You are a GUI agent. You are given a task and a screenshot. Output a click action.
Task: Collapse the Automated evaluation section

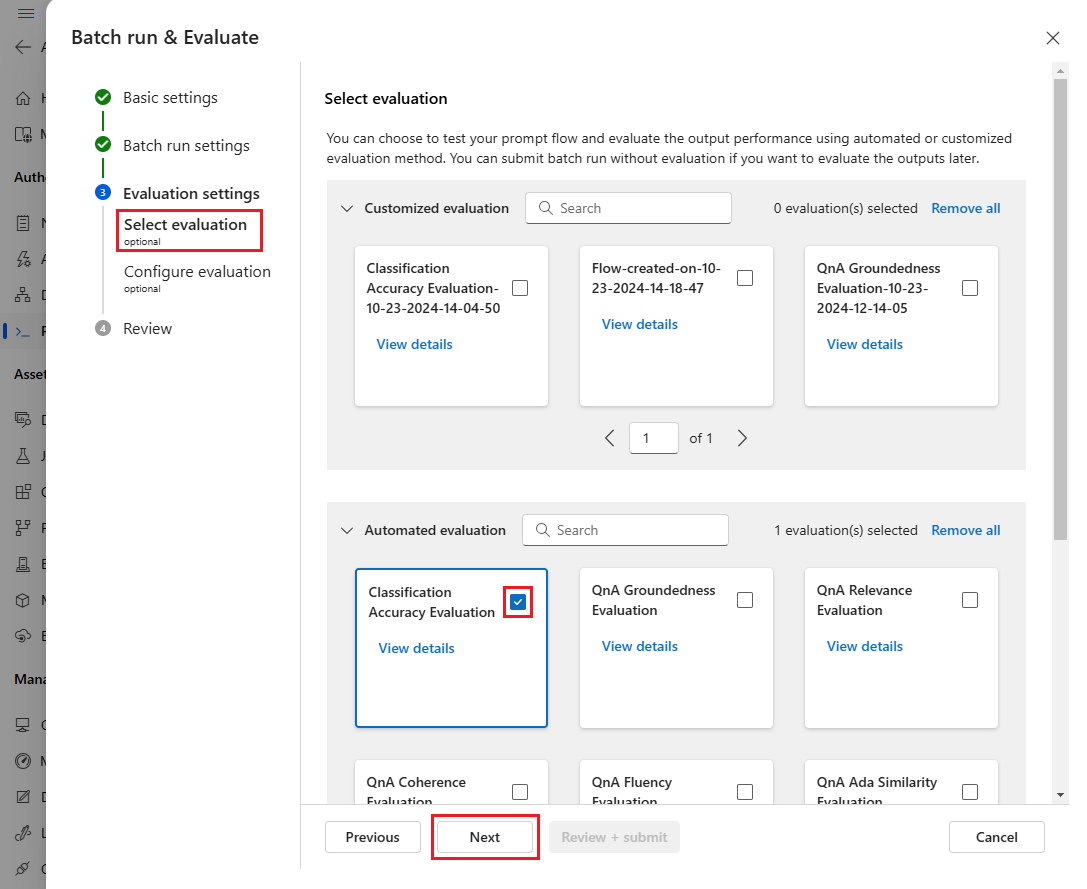pyautogui.click(x=347, y=530)
